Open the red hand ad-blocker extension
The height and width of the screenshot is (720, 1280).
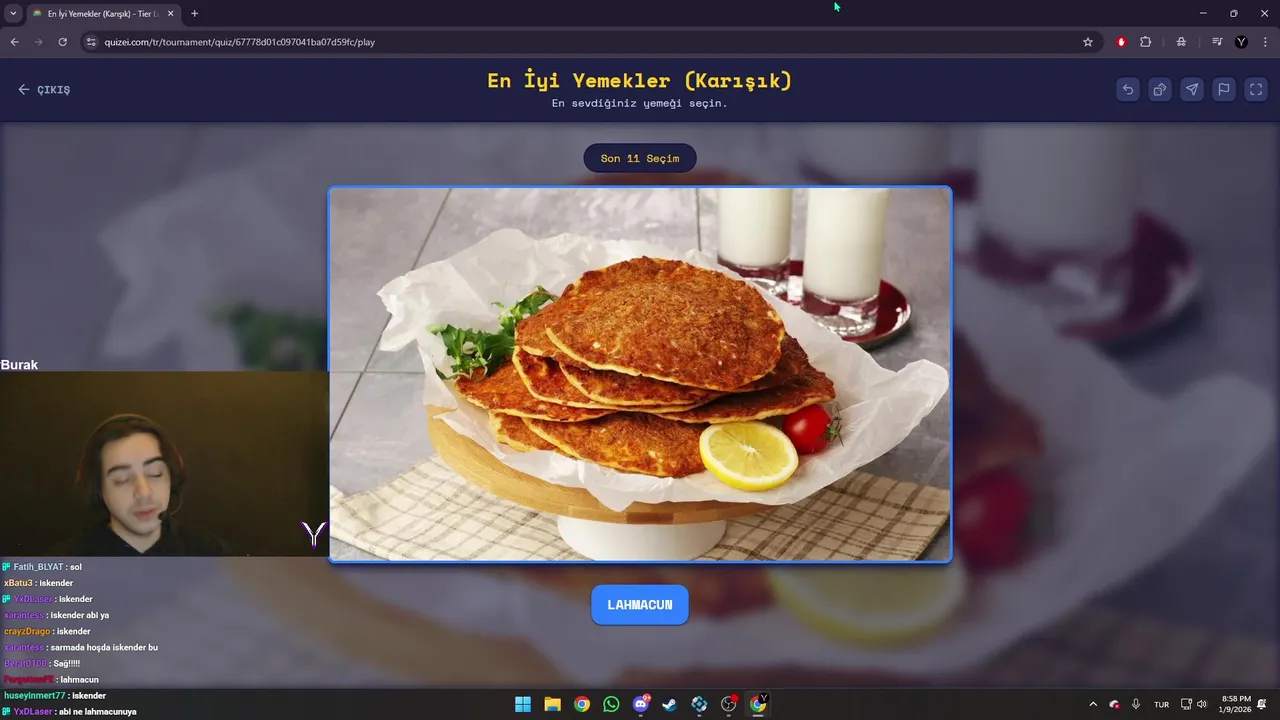click(x=1121, y=42)
